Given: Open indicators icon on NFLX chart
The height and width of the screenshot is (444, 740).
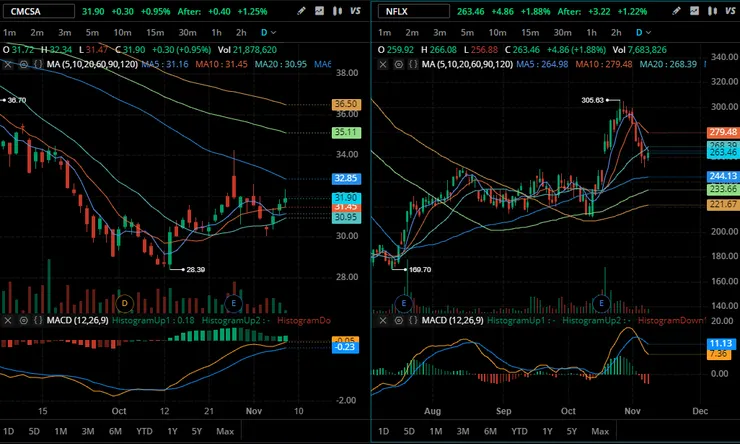Looking at the screenshot, I should (x=694, y=11).
